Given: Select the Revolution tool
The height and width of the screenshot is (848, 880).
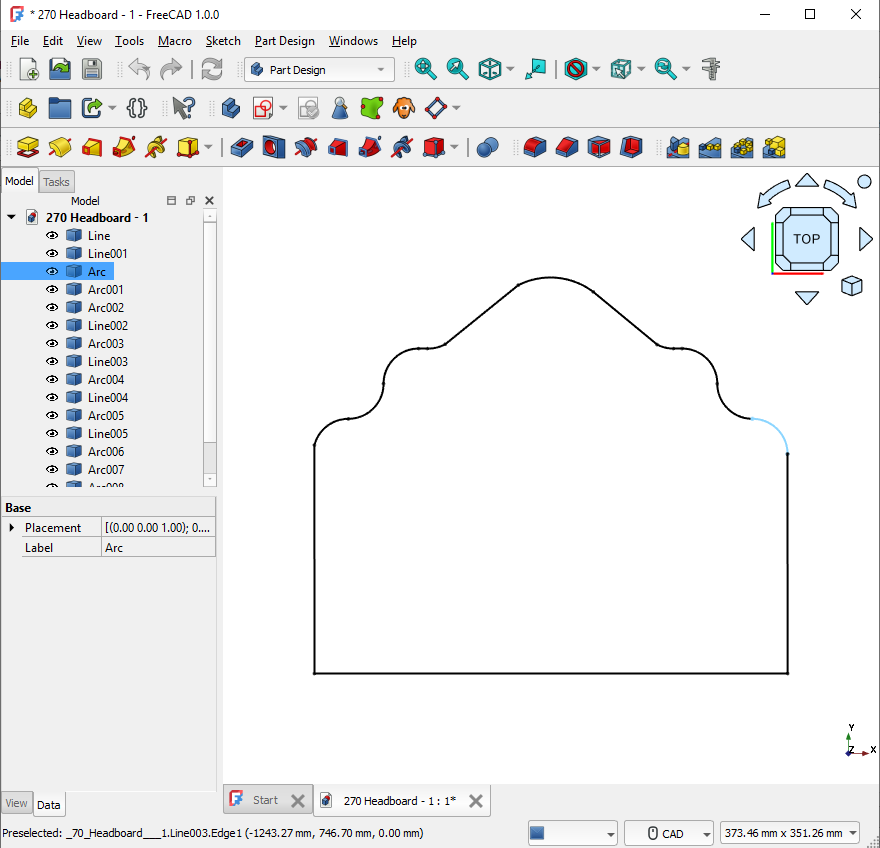Looking at the screenshot, I should click(x=59, y=148).
